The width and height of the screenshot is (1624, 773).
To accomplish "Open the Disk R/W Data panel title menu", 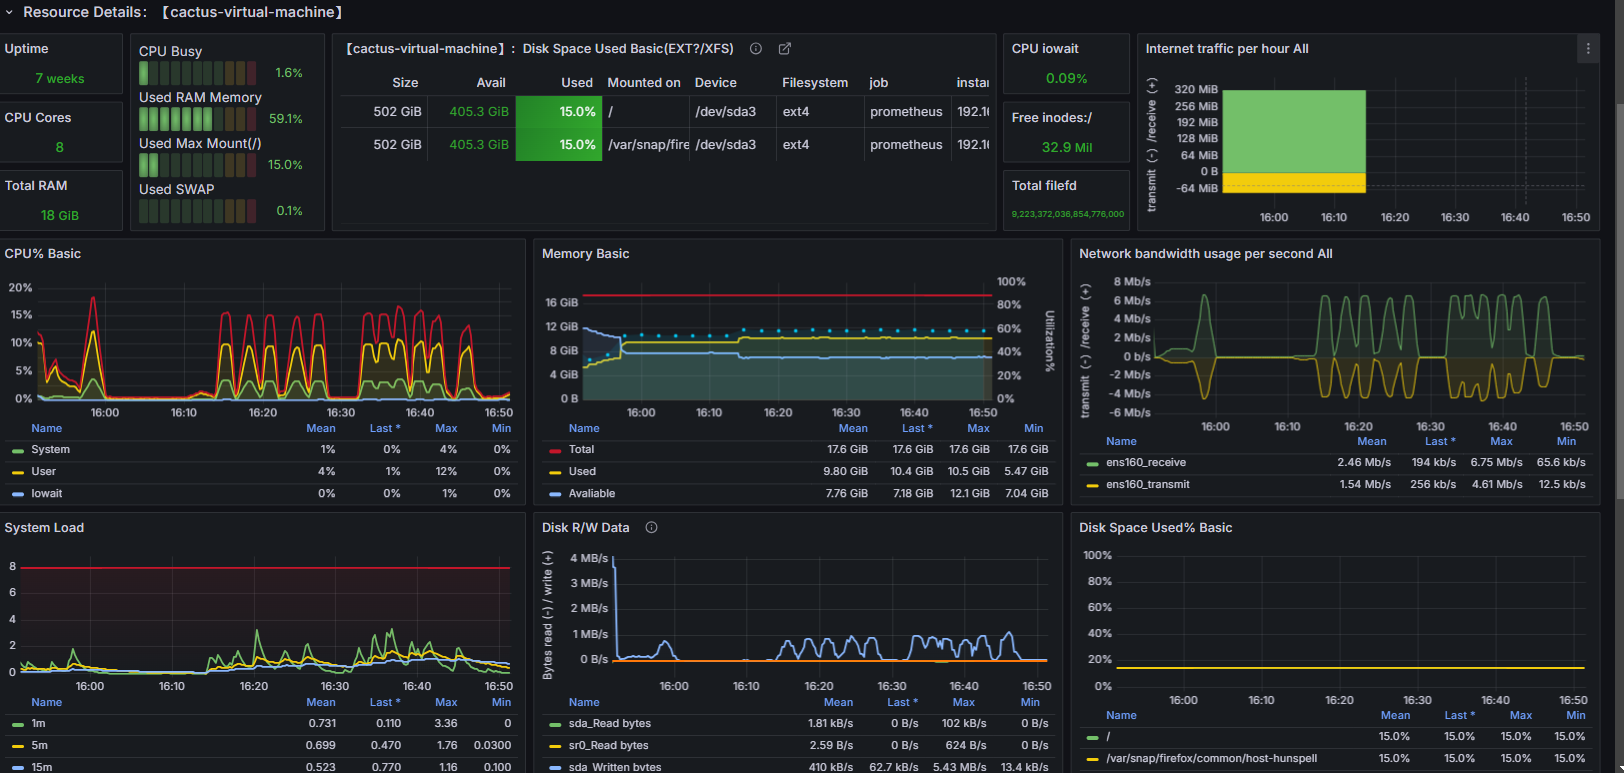I will [586, 528].
